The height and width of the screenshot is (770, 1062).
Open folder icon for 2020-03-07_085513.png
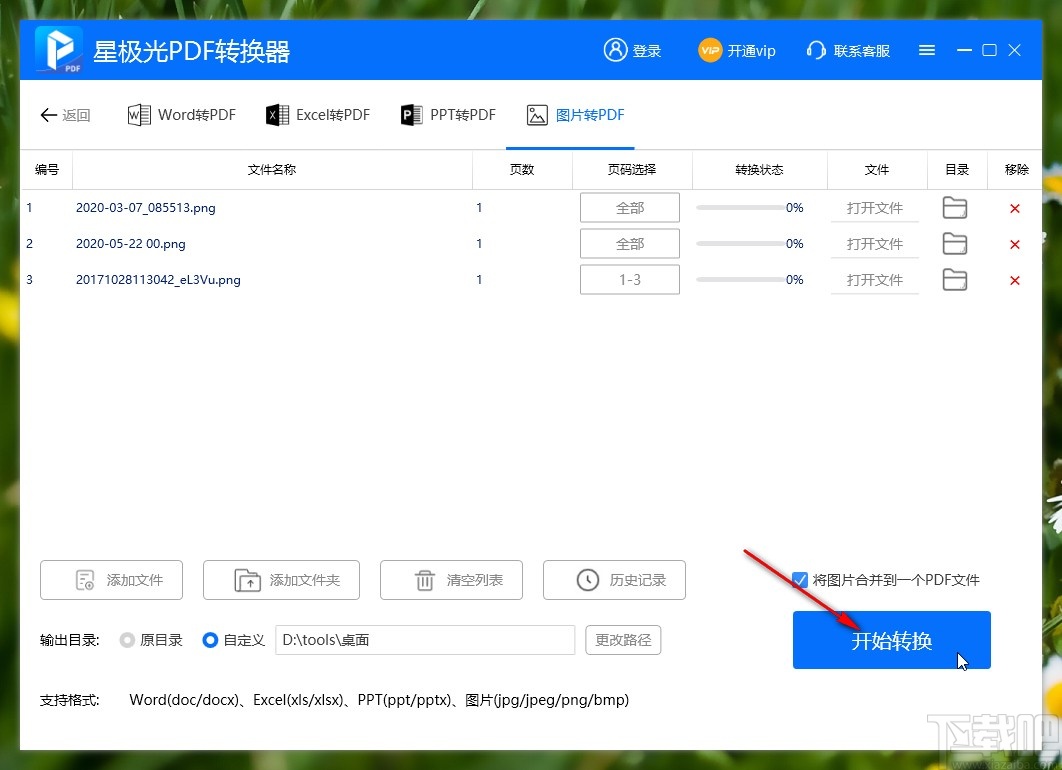click(x=954, y=207)
